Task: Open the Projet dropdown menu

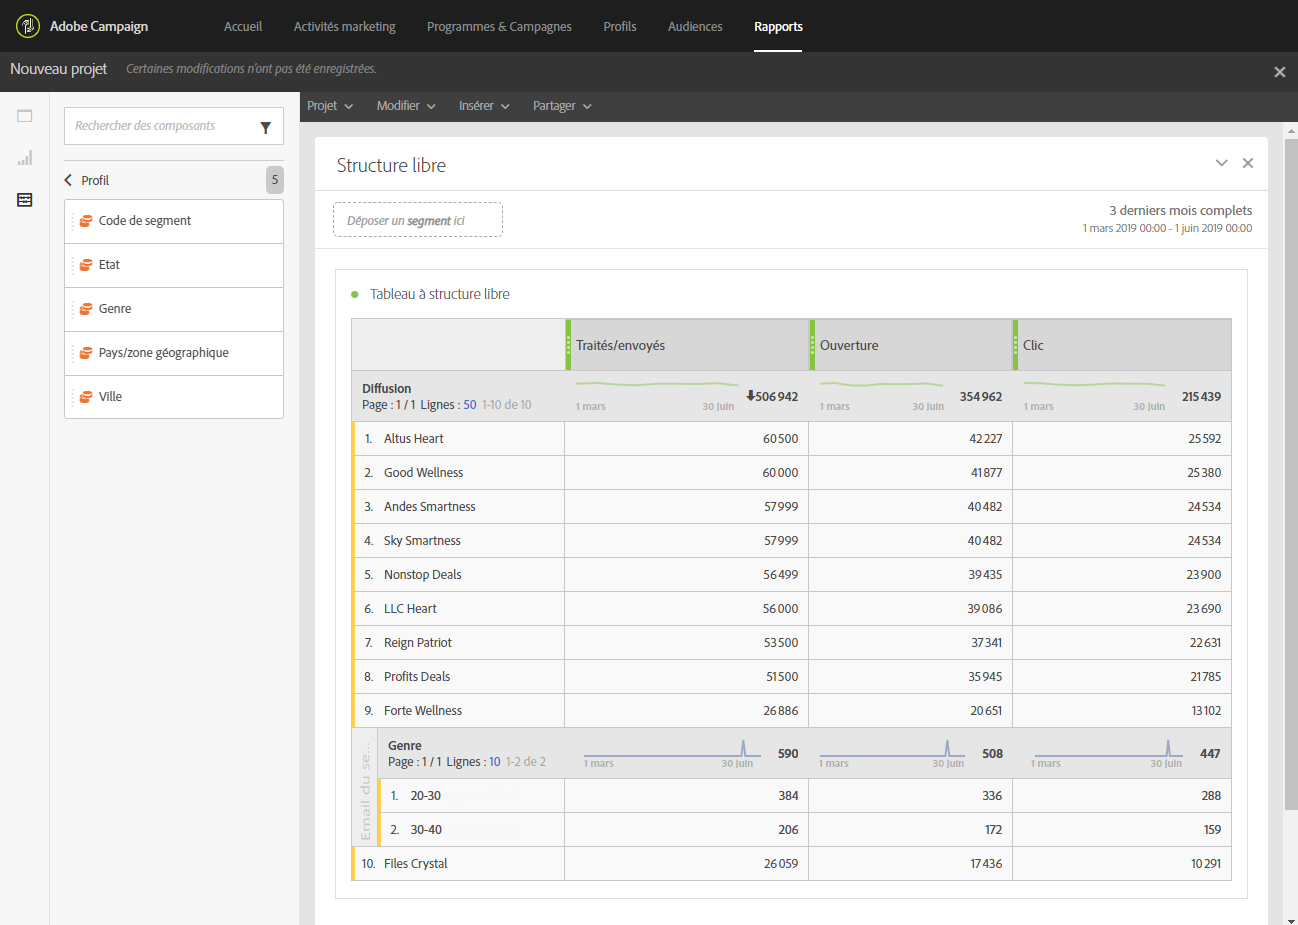Action: coord(329,106)
